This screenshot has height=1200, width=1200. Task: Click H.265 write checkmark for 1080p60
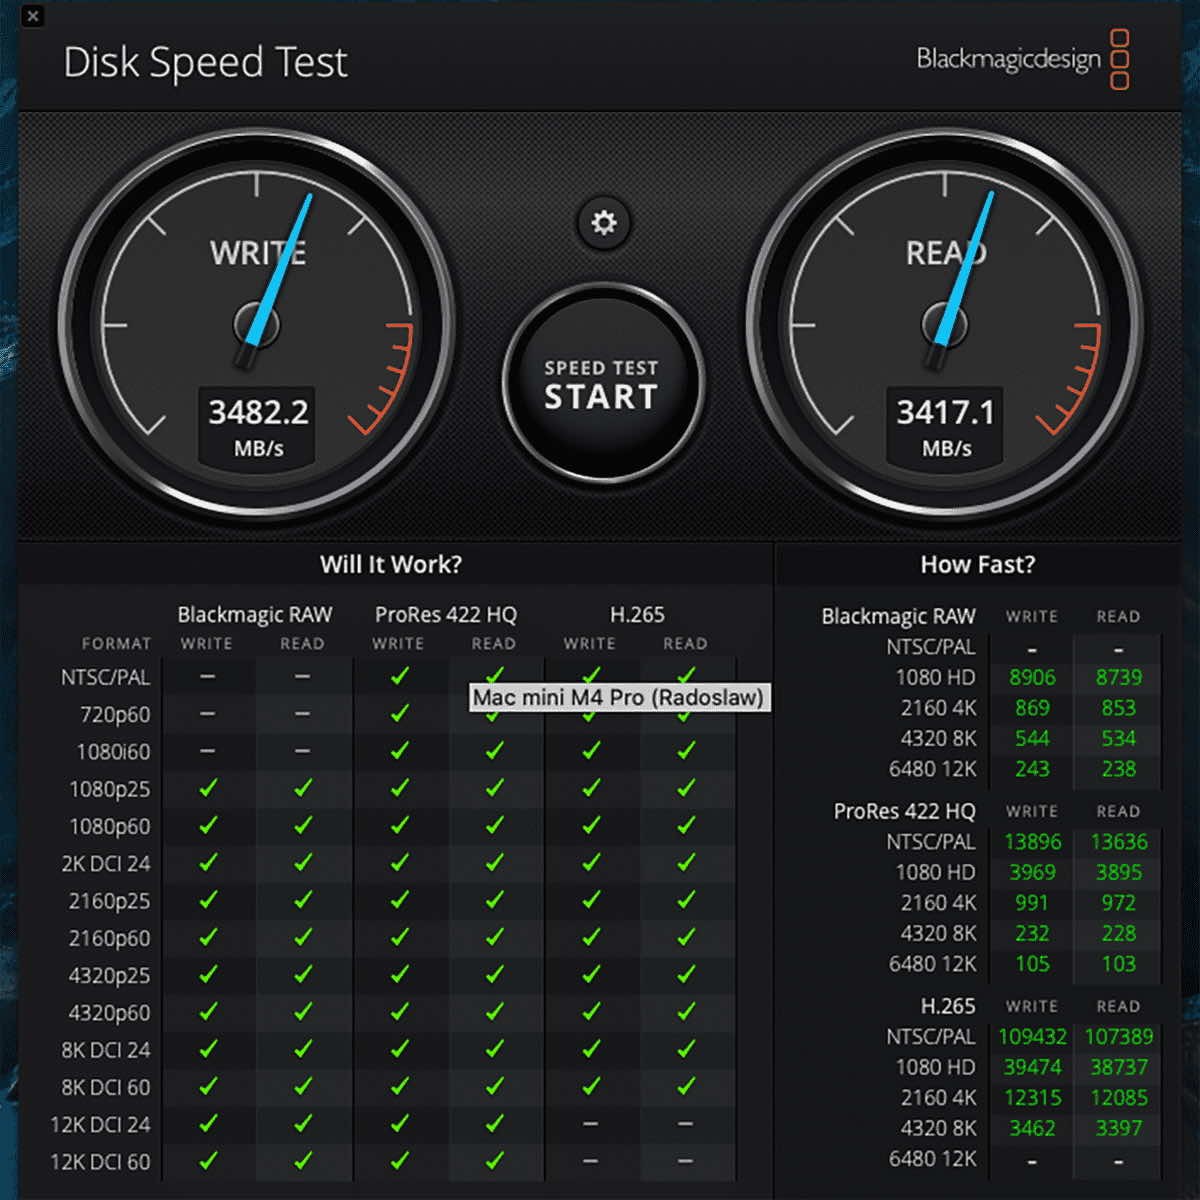[x=590, y=826]
